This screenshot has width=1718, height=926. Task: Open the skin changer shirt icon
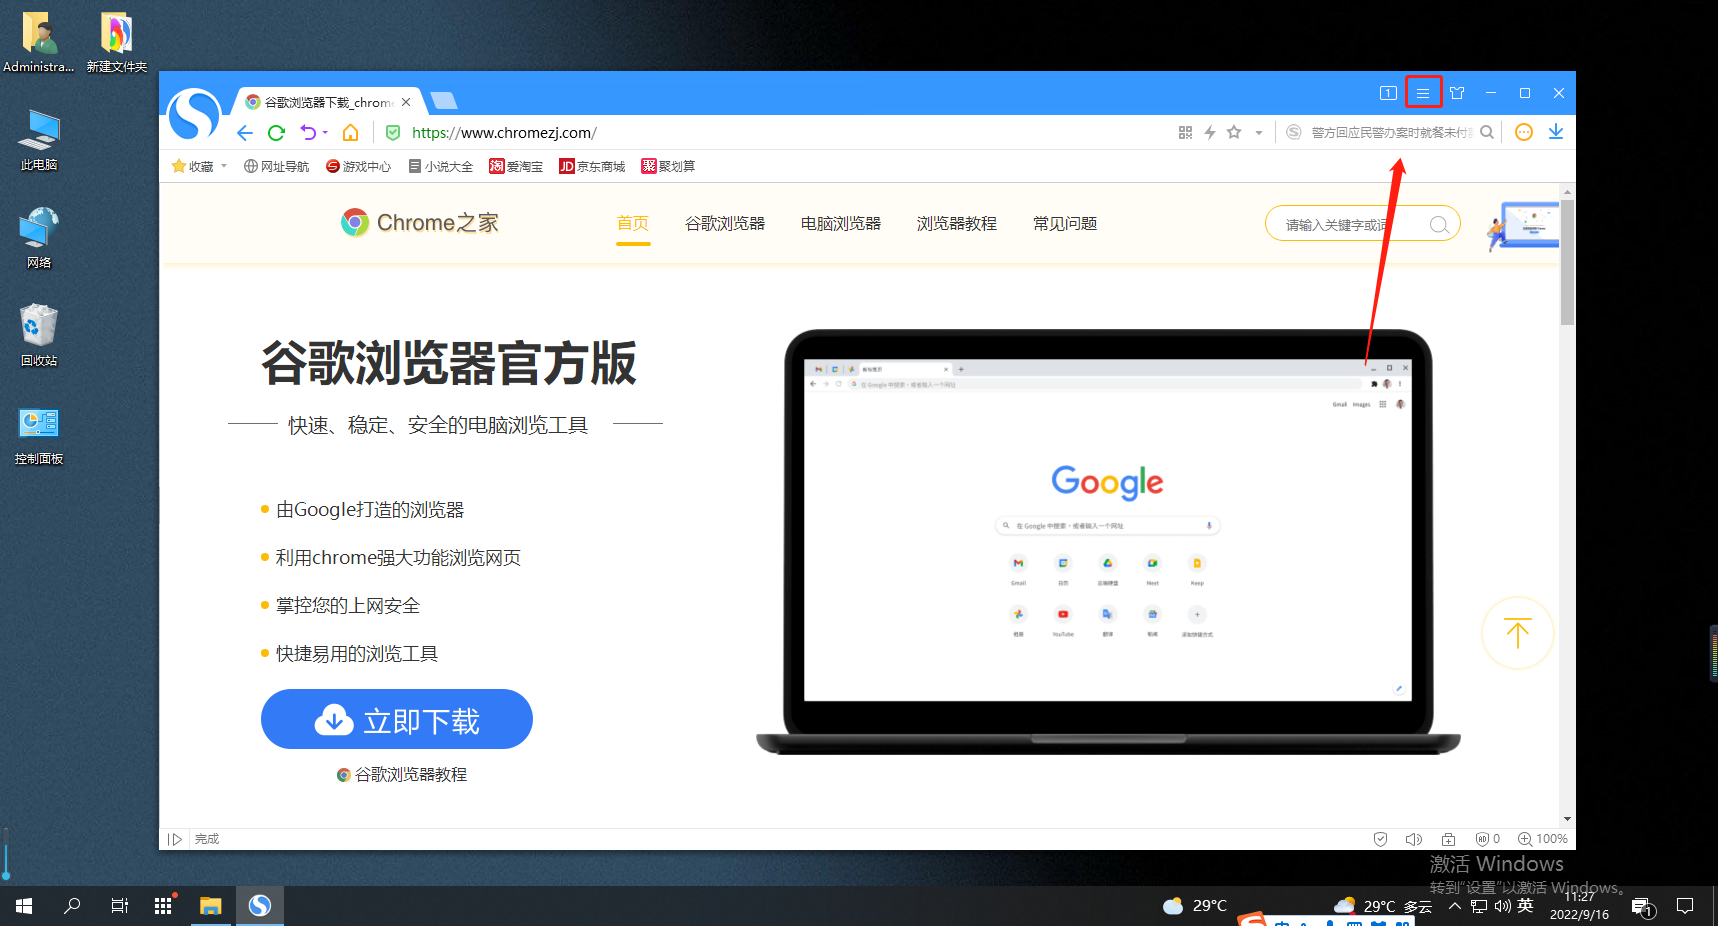click(x=1457, y=93)
